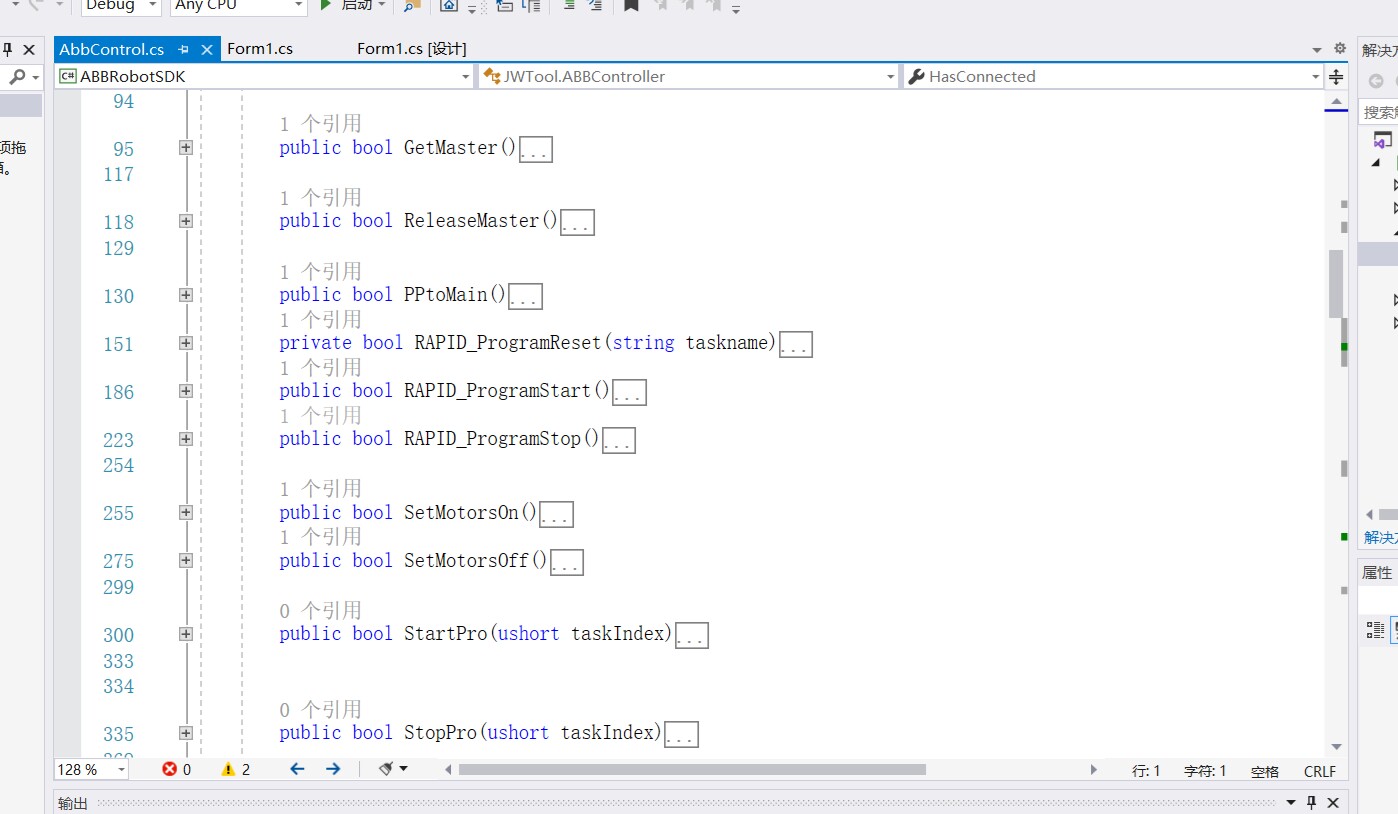Open the JWTool.ABBController type dropdown
This screenshot has width=1398, height=814.
(x=689, y=76)
